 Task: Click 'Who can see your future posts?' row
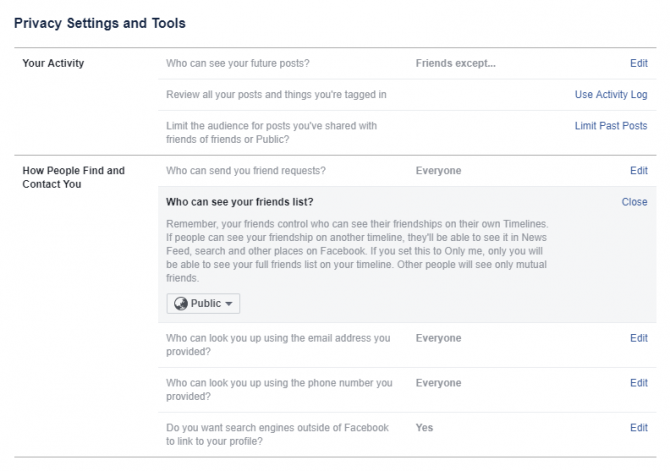(x=237, y=63)
